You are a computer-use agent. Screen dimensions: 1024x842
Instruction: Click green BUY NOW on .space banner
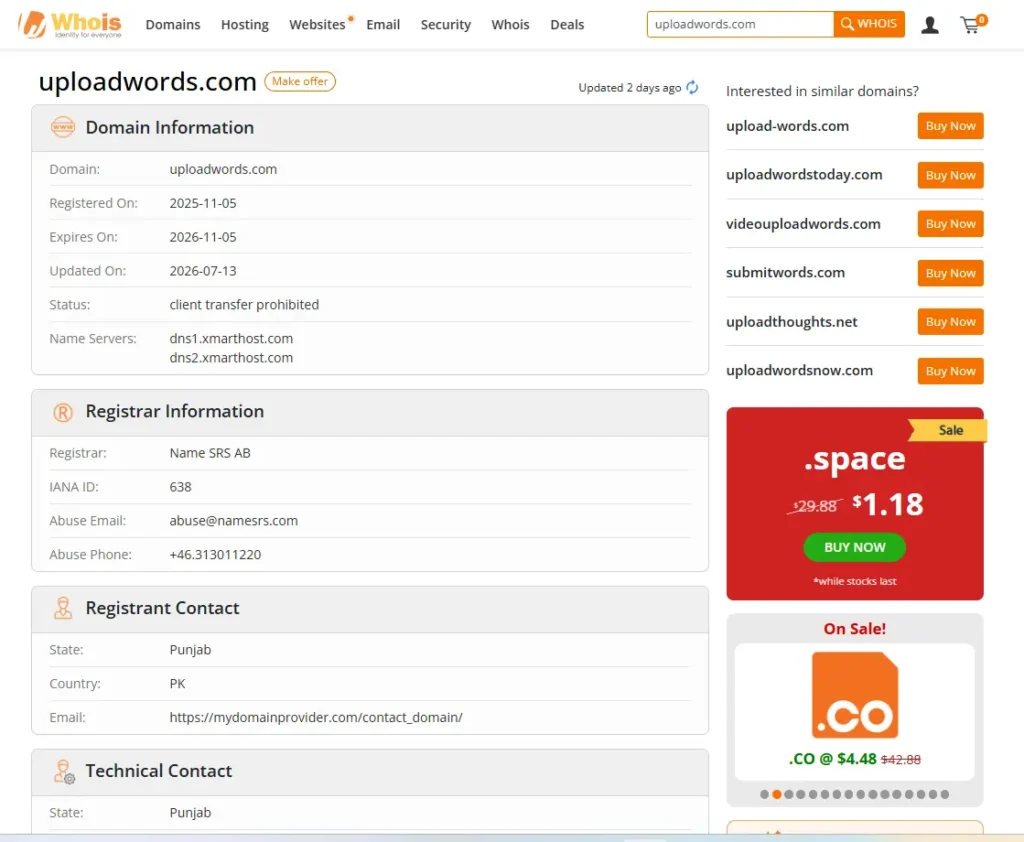click(855, 547)
